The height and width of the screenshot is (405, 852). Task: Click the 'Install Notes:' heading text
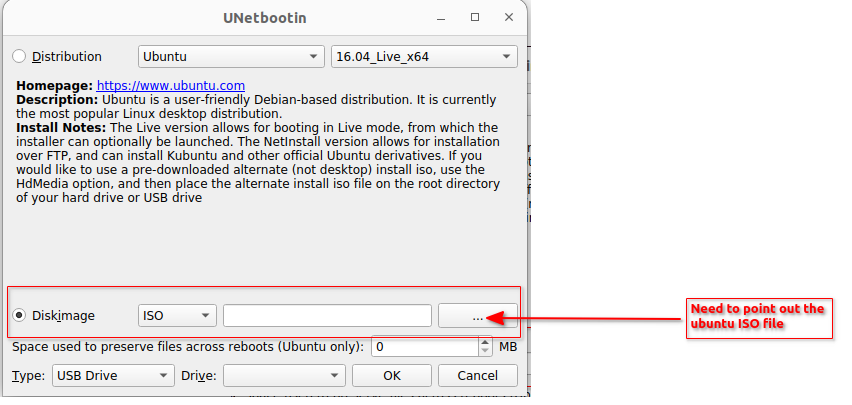tap(61, 128)
